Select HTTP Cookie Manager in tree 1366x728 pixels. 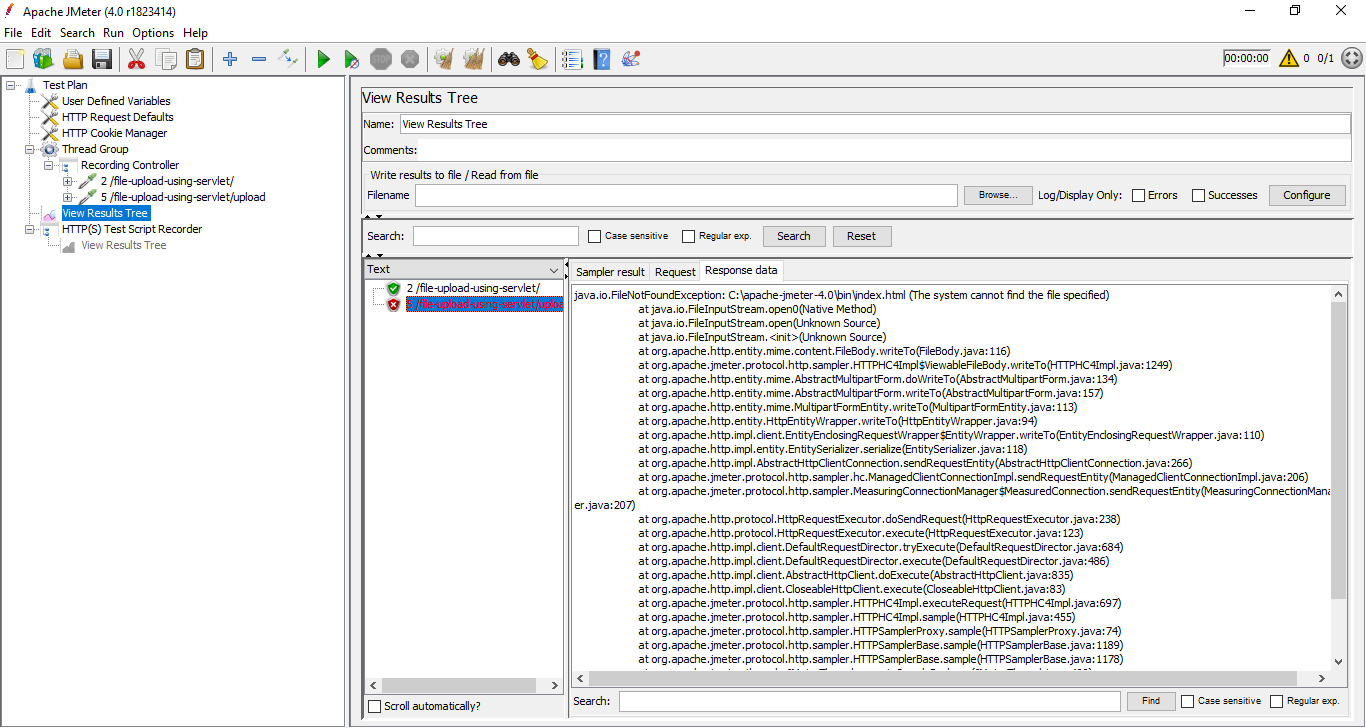(114, 133)
